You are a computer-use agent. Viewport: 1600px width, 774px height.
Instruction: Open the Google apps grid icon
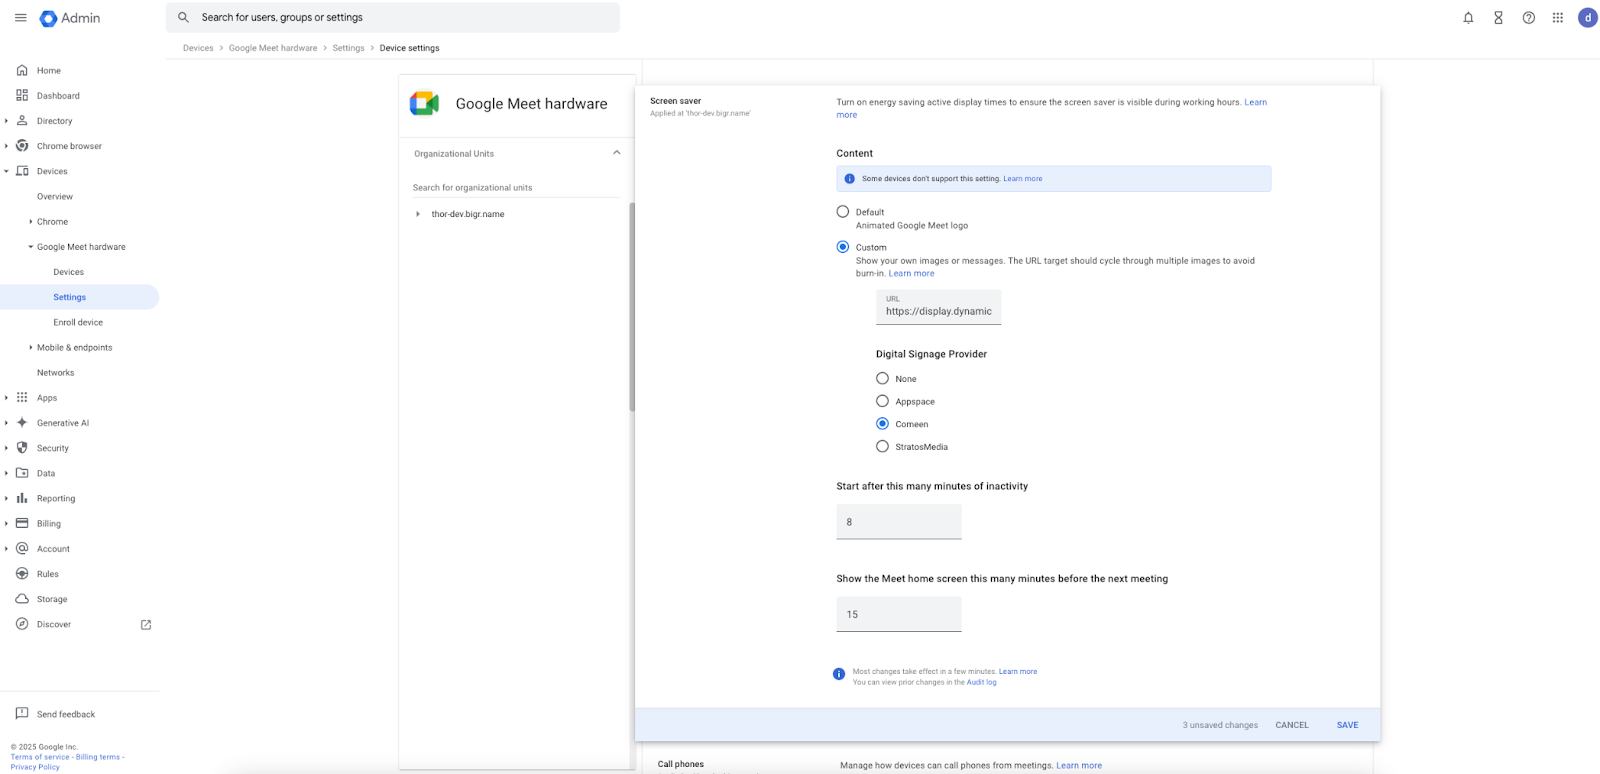tap(1557, 18)
